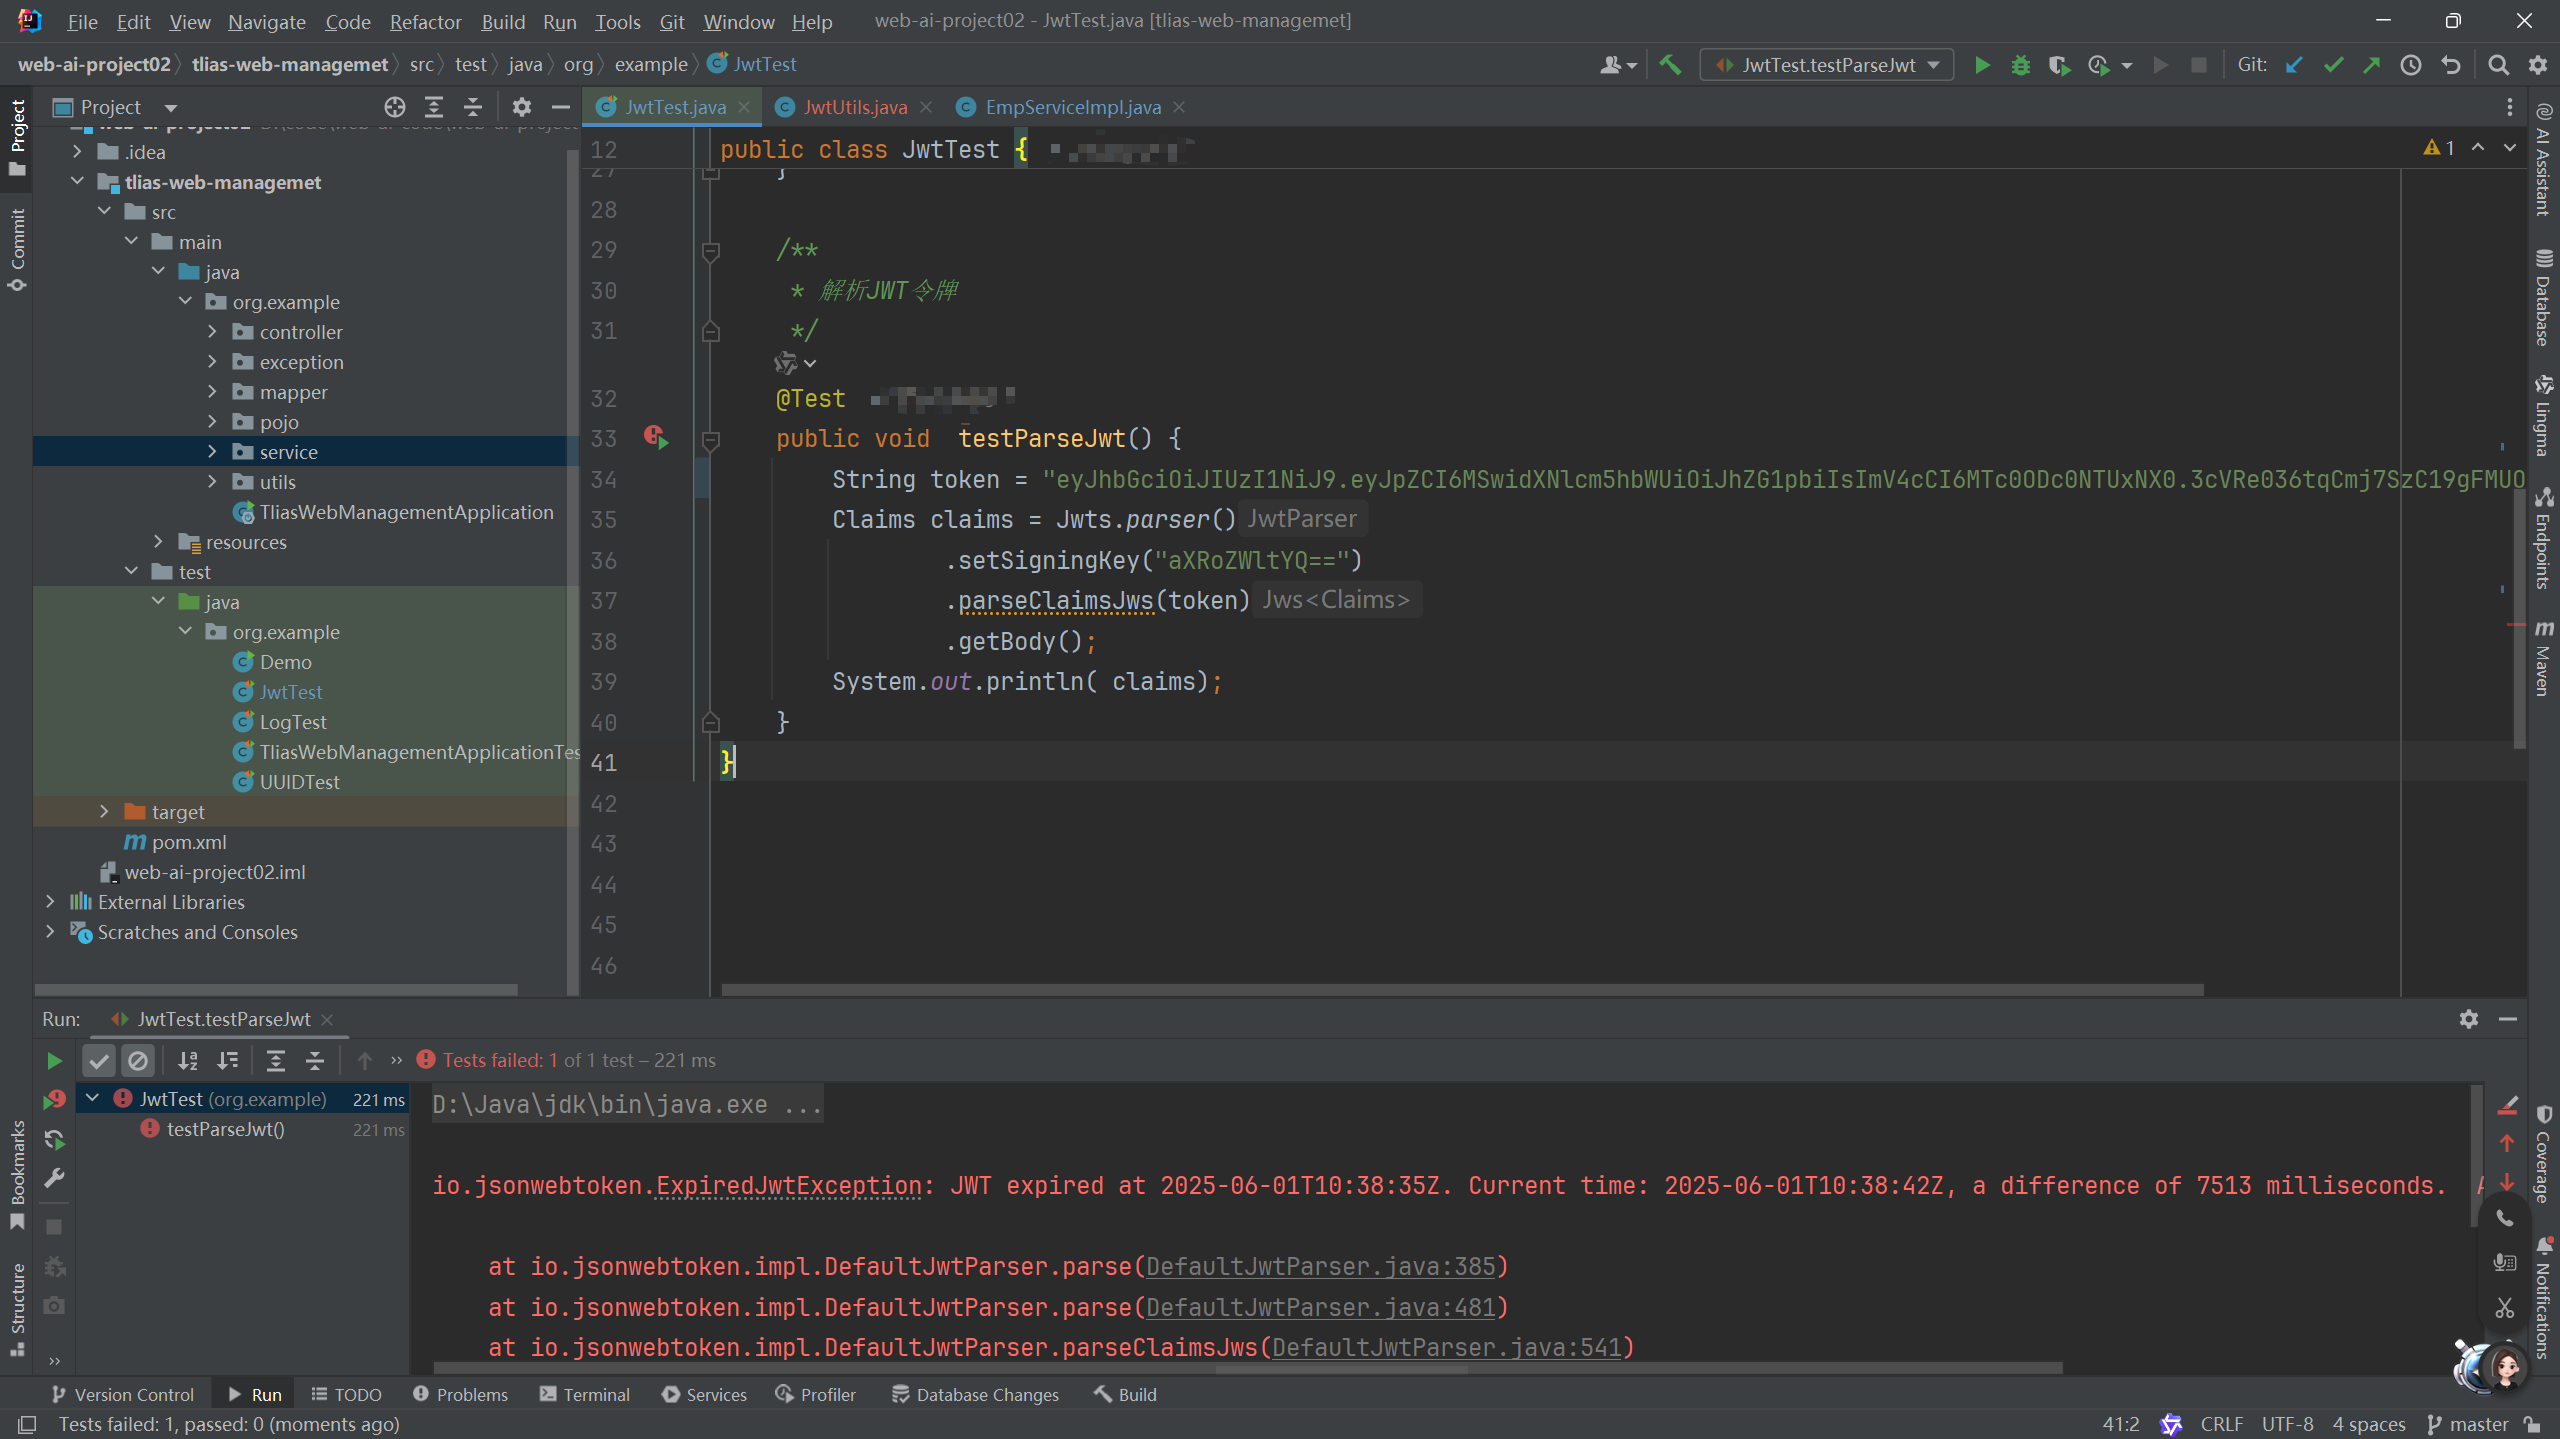Toggle Show Passed tests checkmark button
The width and height of the screenshot is (2560, 1439).
pos(99,1060)
